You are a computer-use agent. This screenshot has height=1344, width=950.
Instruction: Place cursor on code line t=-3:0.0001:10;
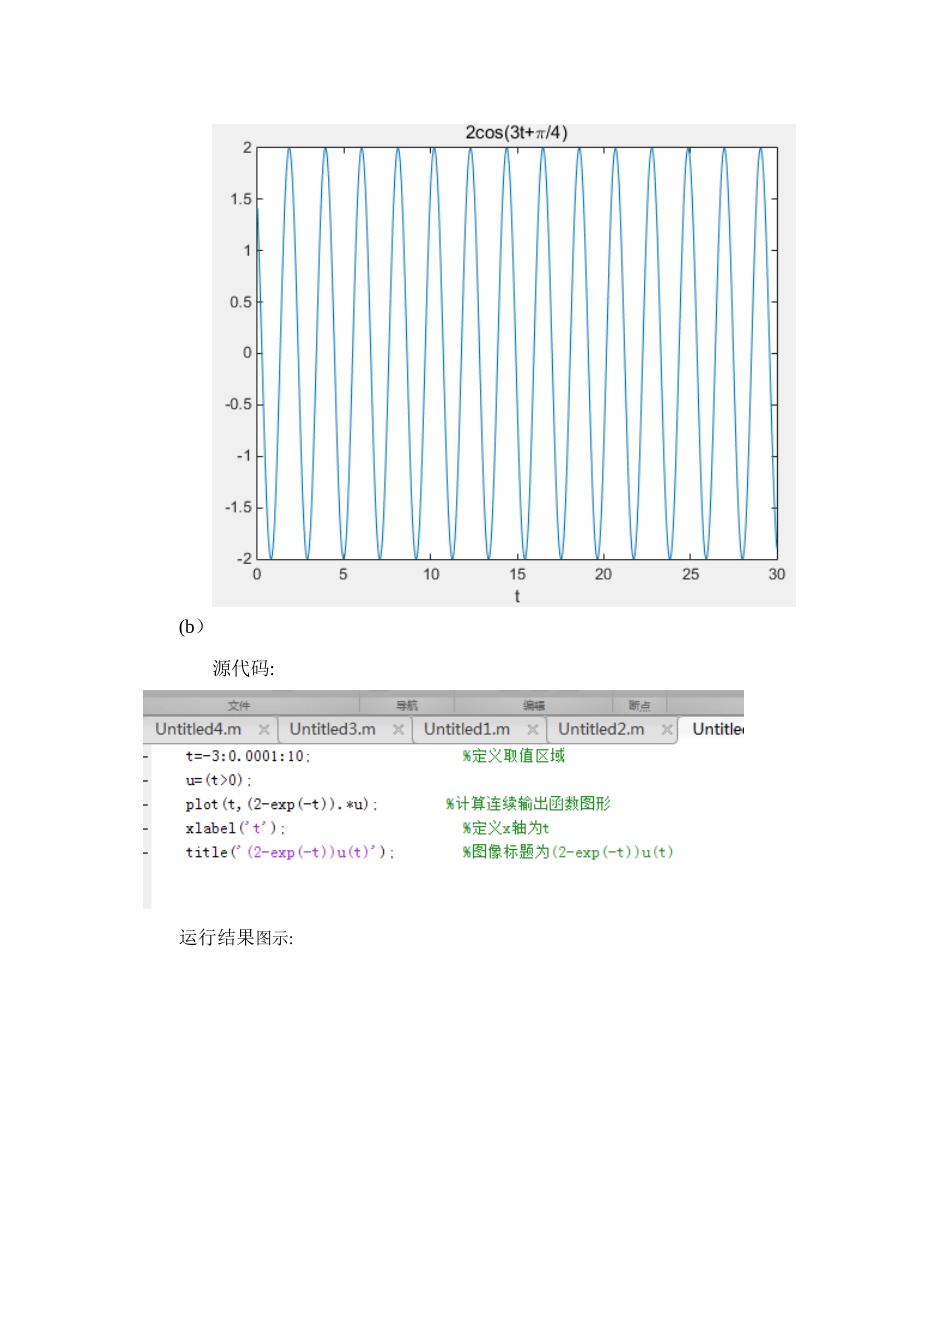pyautogui.click(x=248, y=756)
